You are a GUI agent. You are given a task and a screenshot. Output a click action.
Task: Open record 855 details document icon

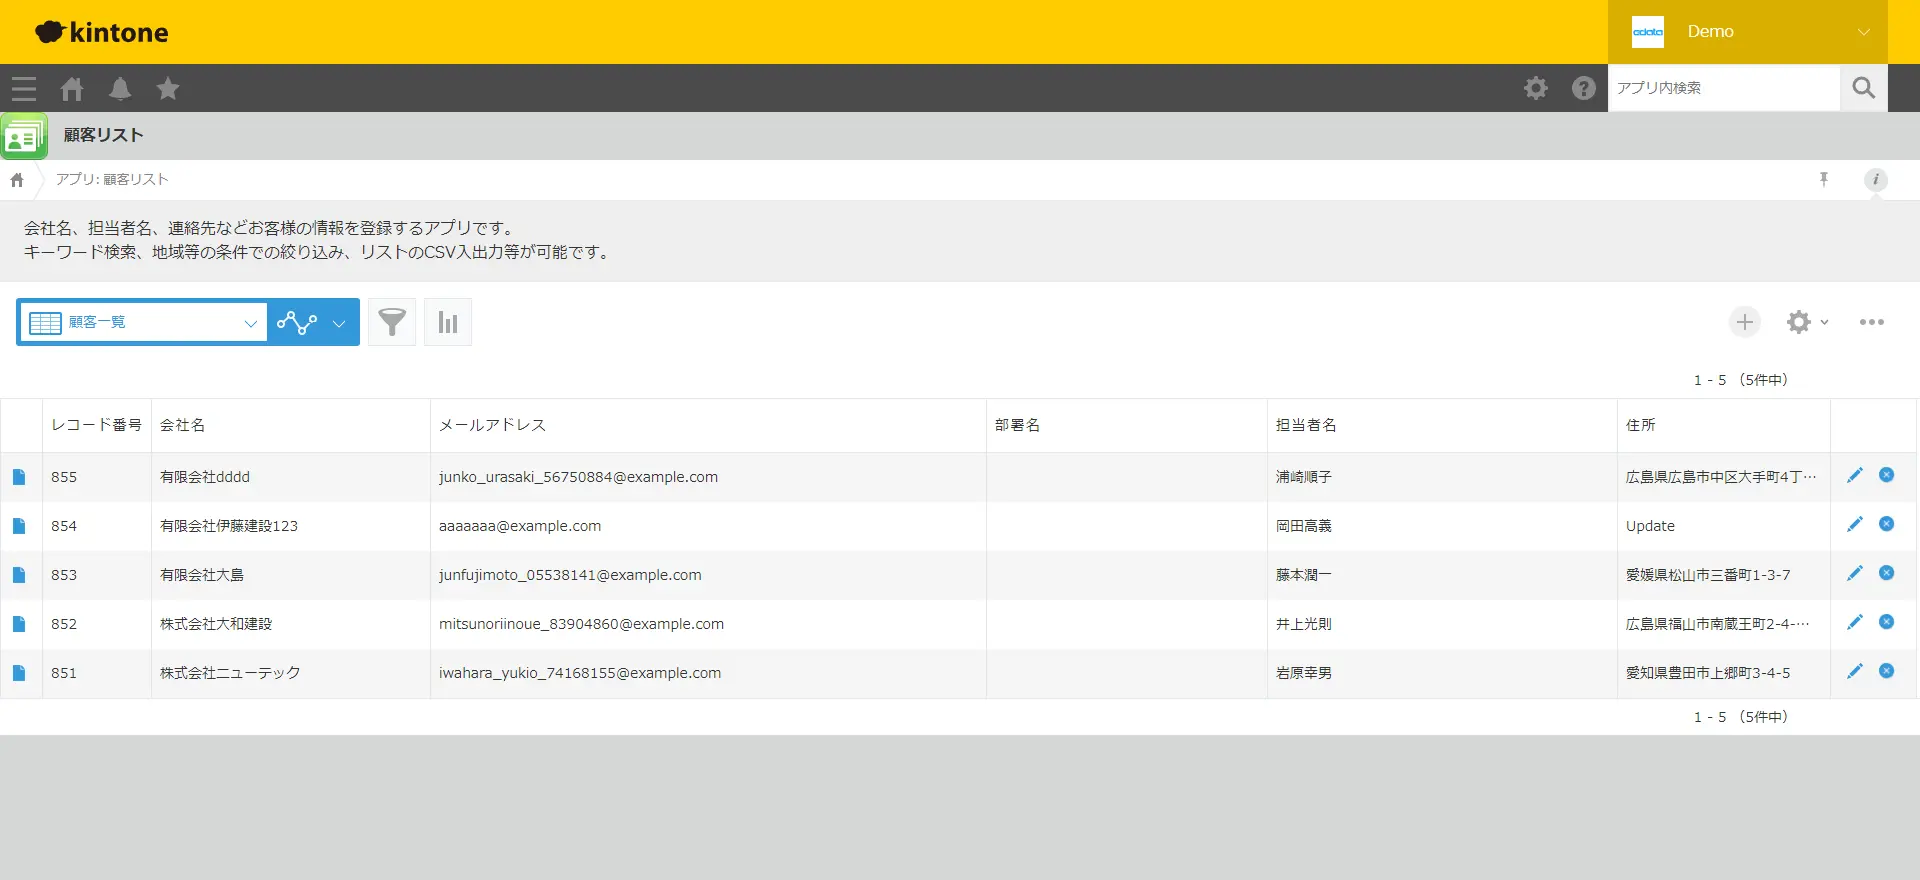[x=19, y=477]
